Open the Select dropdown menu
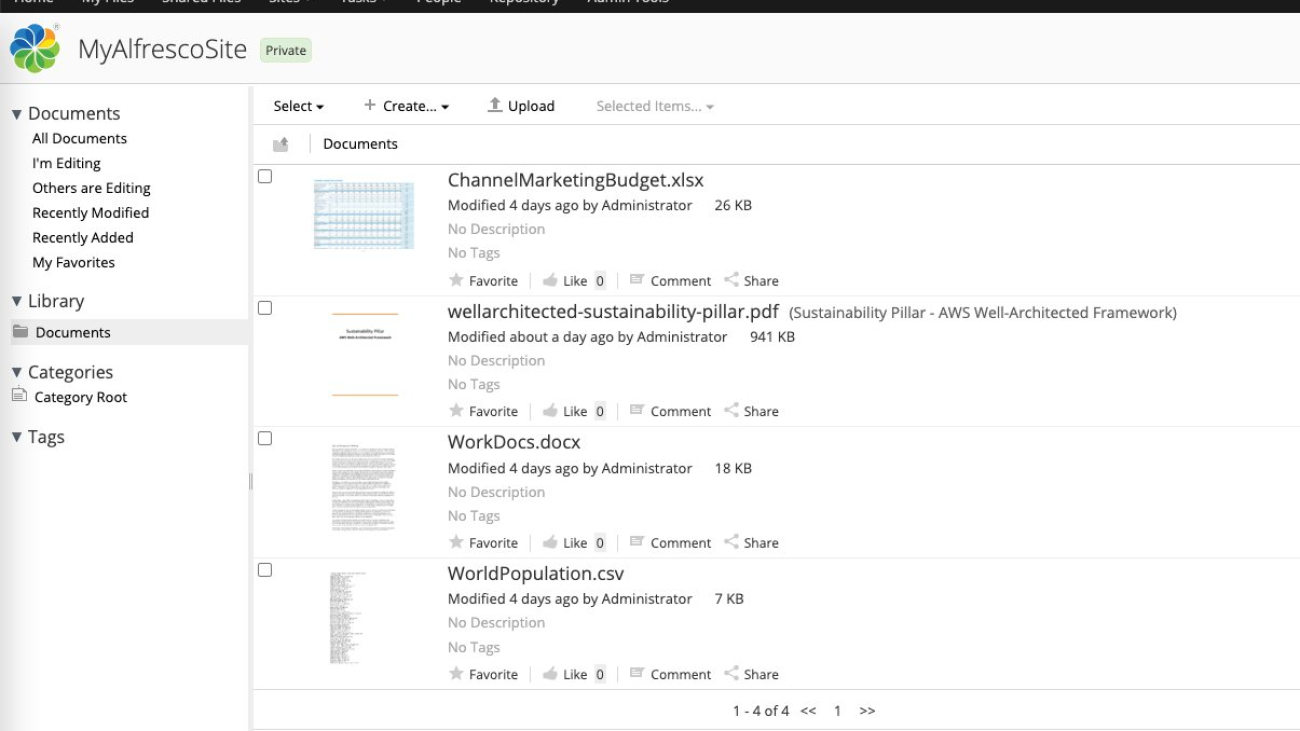 click(299, 106)
